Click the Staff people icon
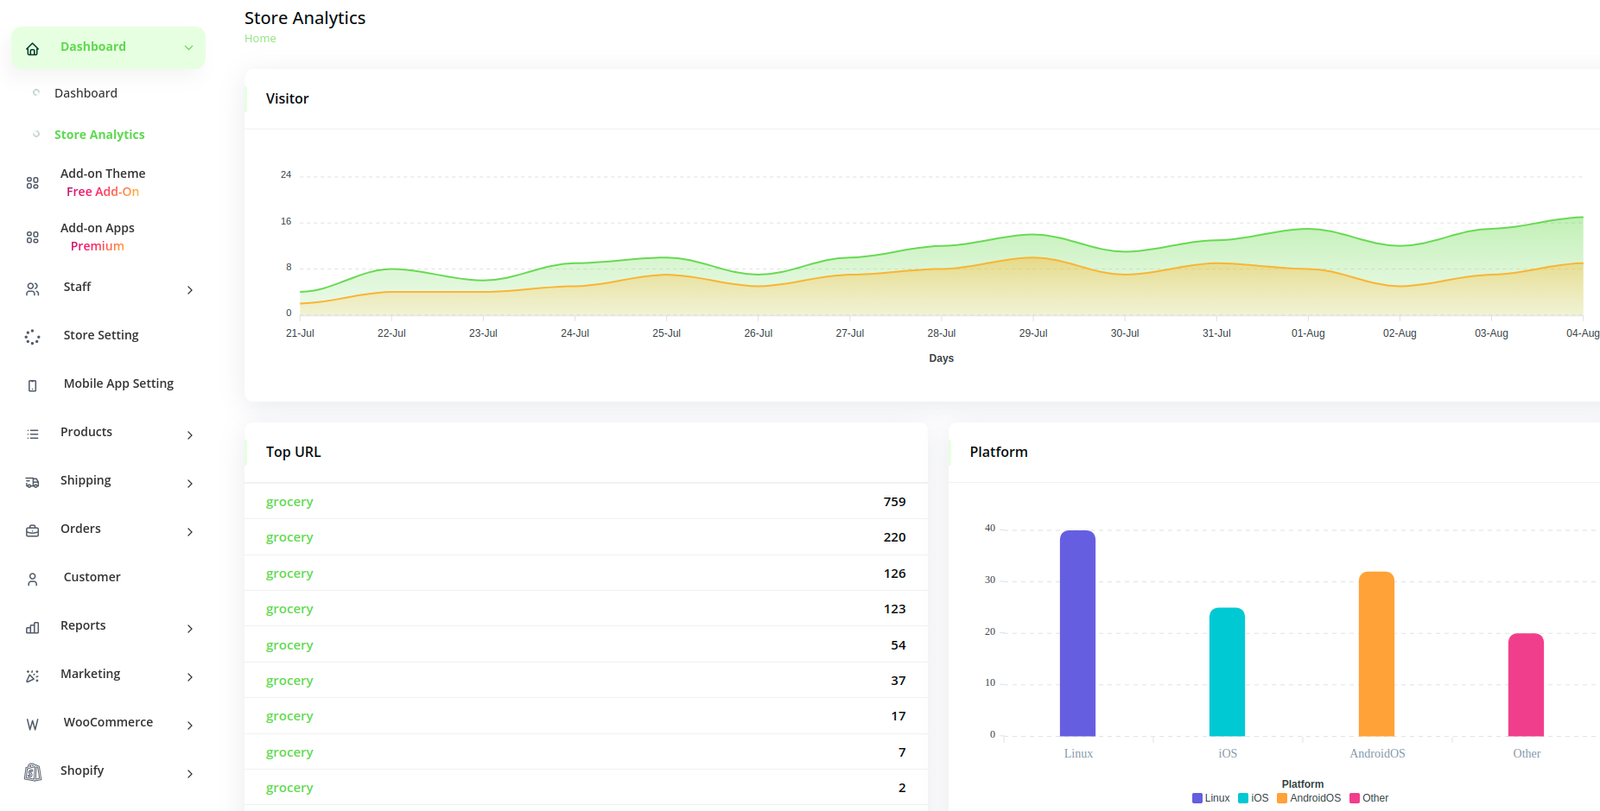Image resolution: width=1600 pixels, height=811 pixels. click(33, 289)
